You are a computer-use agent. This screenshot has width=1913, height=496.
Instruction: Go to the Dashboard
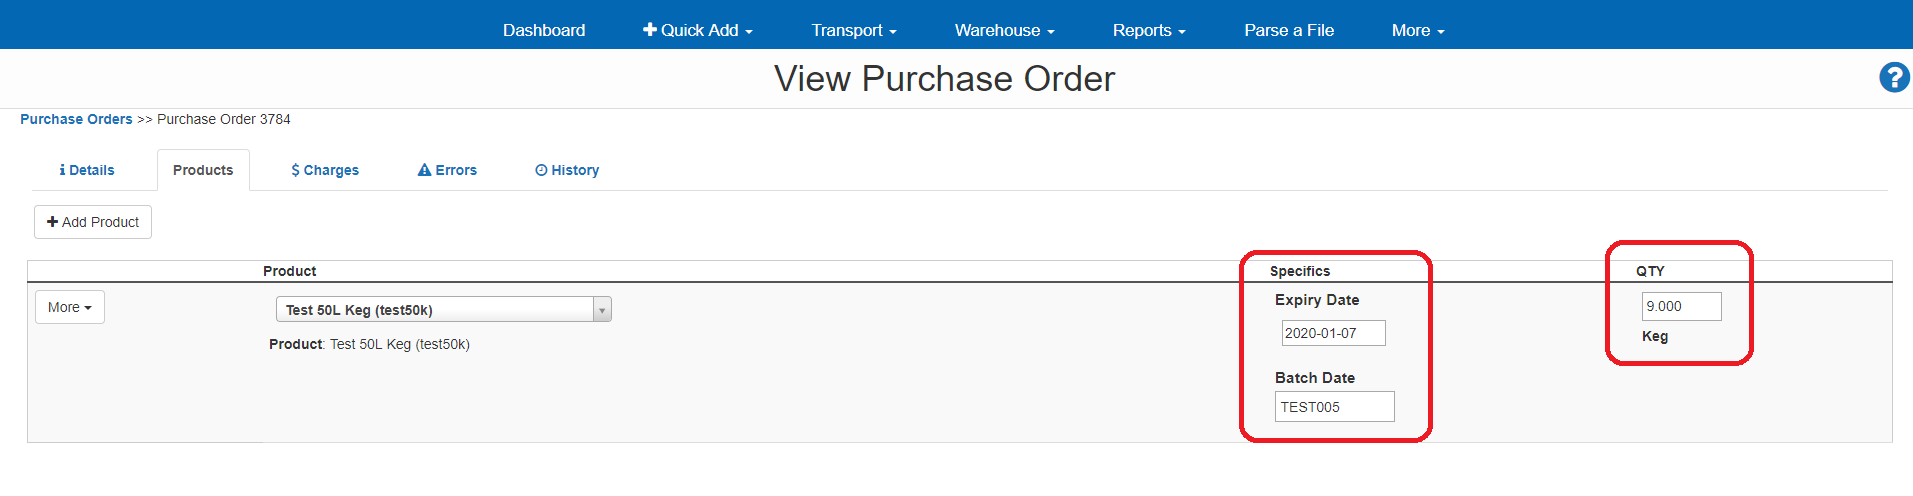(544, 30)
